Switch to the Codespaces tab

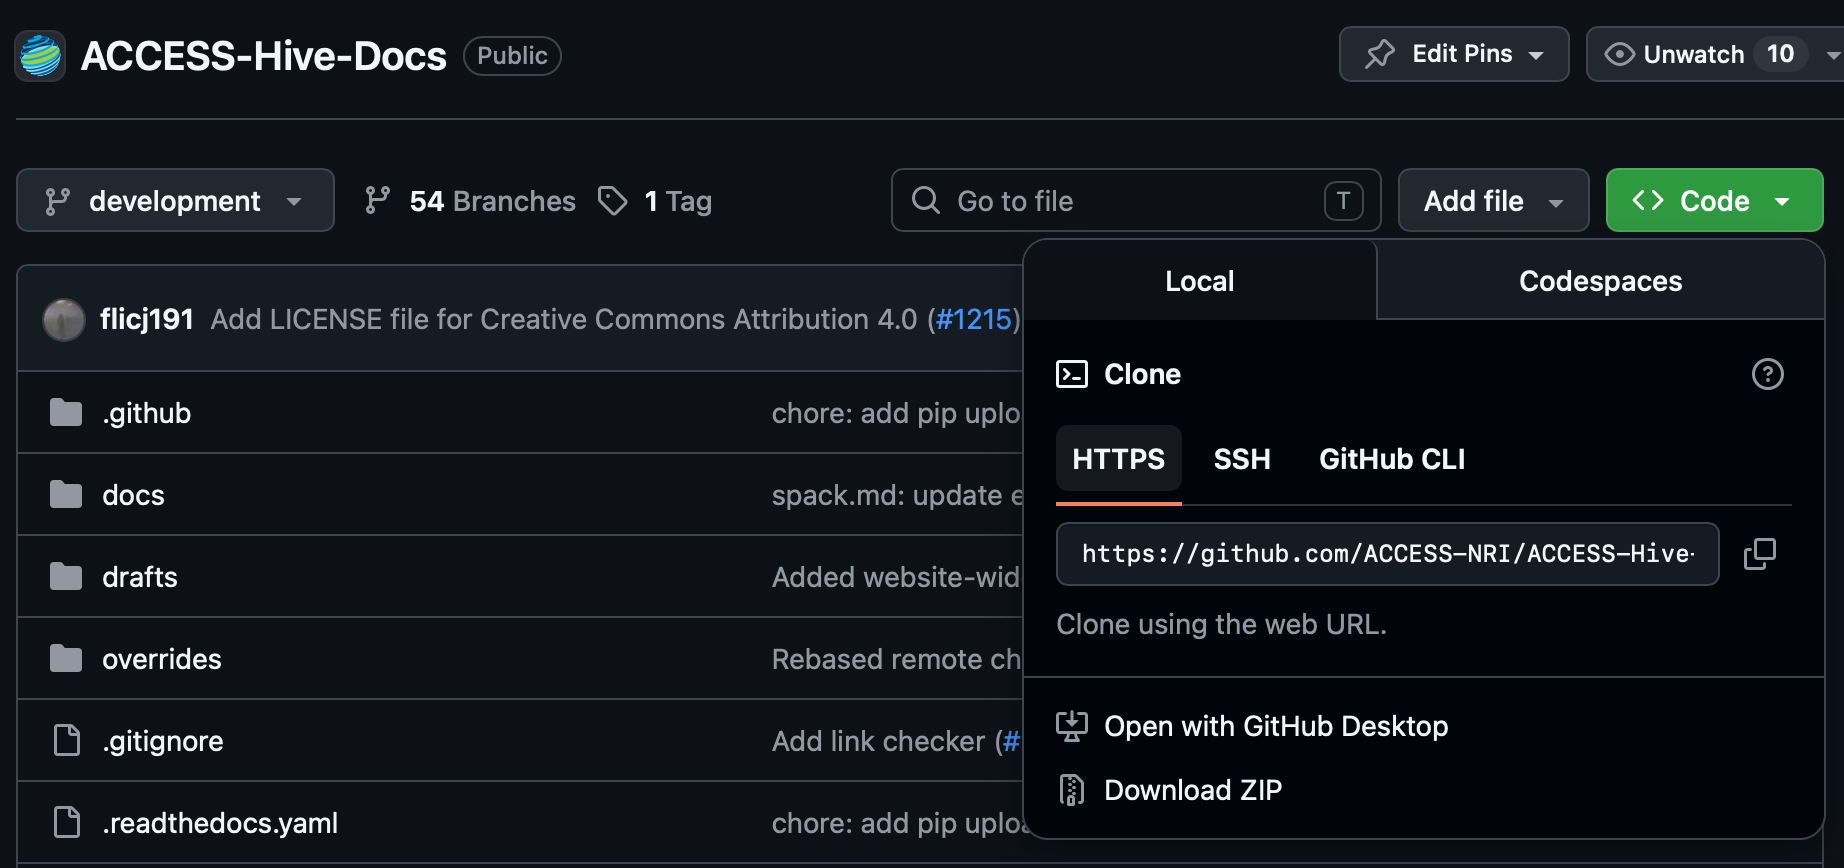[1600, 281]
